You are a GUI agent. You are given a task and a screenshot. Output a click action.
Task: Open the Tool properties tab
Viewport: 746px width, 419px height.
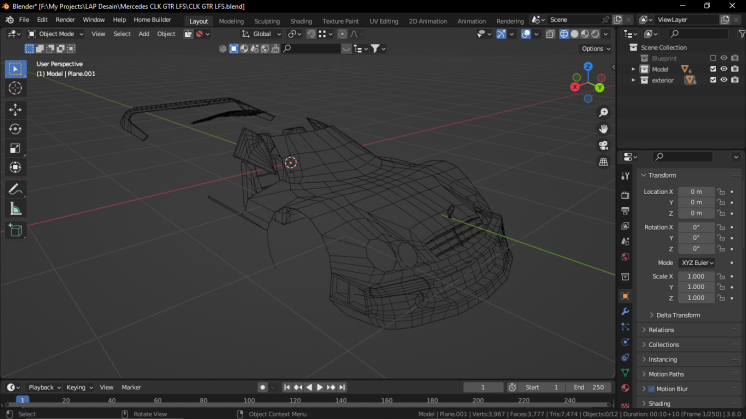[x=625, y=176]
